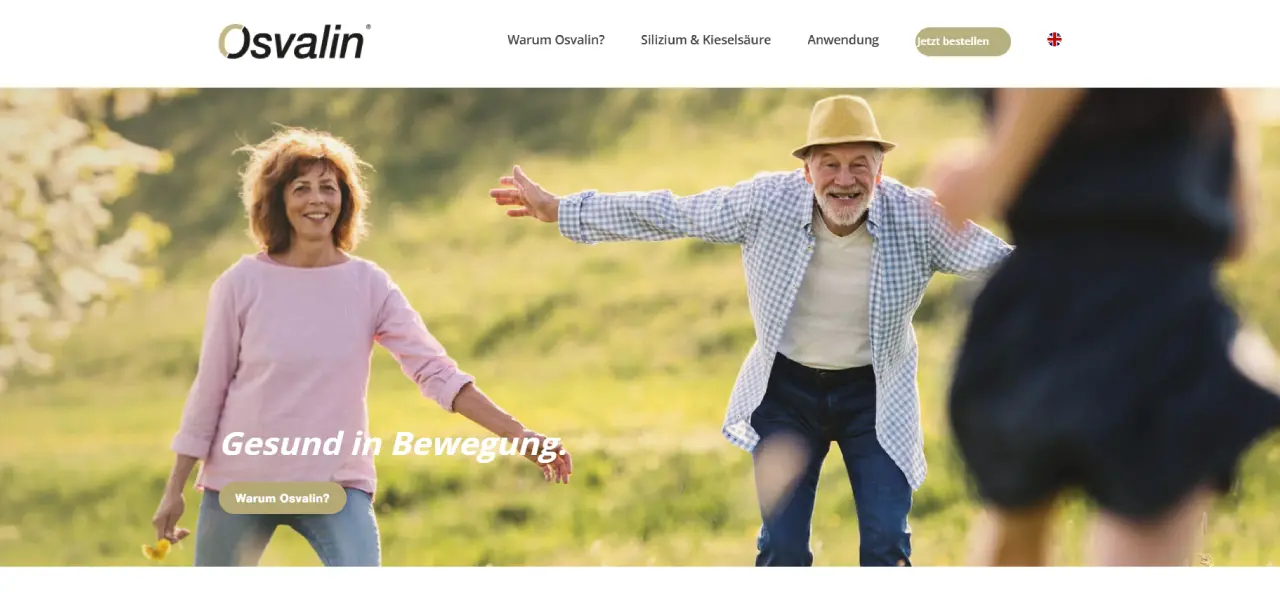The image size is (1280, 600).
Task: Click the blossoming white tree in the background
Action: pyautogui.click(x=70, y=230)
